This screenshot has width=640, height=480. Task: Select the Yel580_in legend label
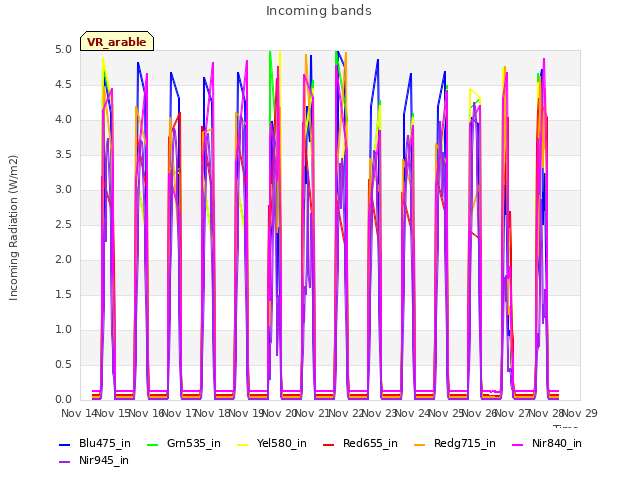pyautogui.click(x=282, y=444)
